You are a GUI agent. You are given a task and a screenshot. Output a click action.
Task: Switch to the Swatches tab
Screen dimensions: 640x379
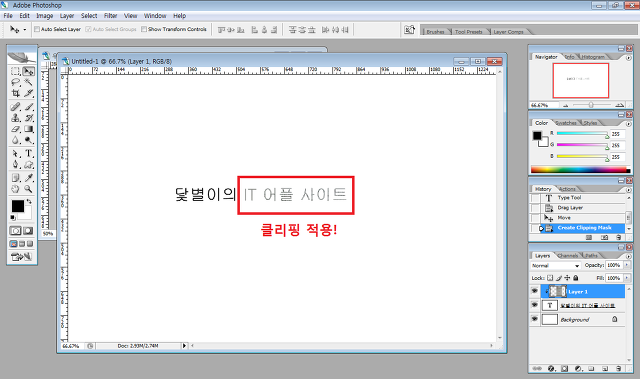tap(566, 123)
